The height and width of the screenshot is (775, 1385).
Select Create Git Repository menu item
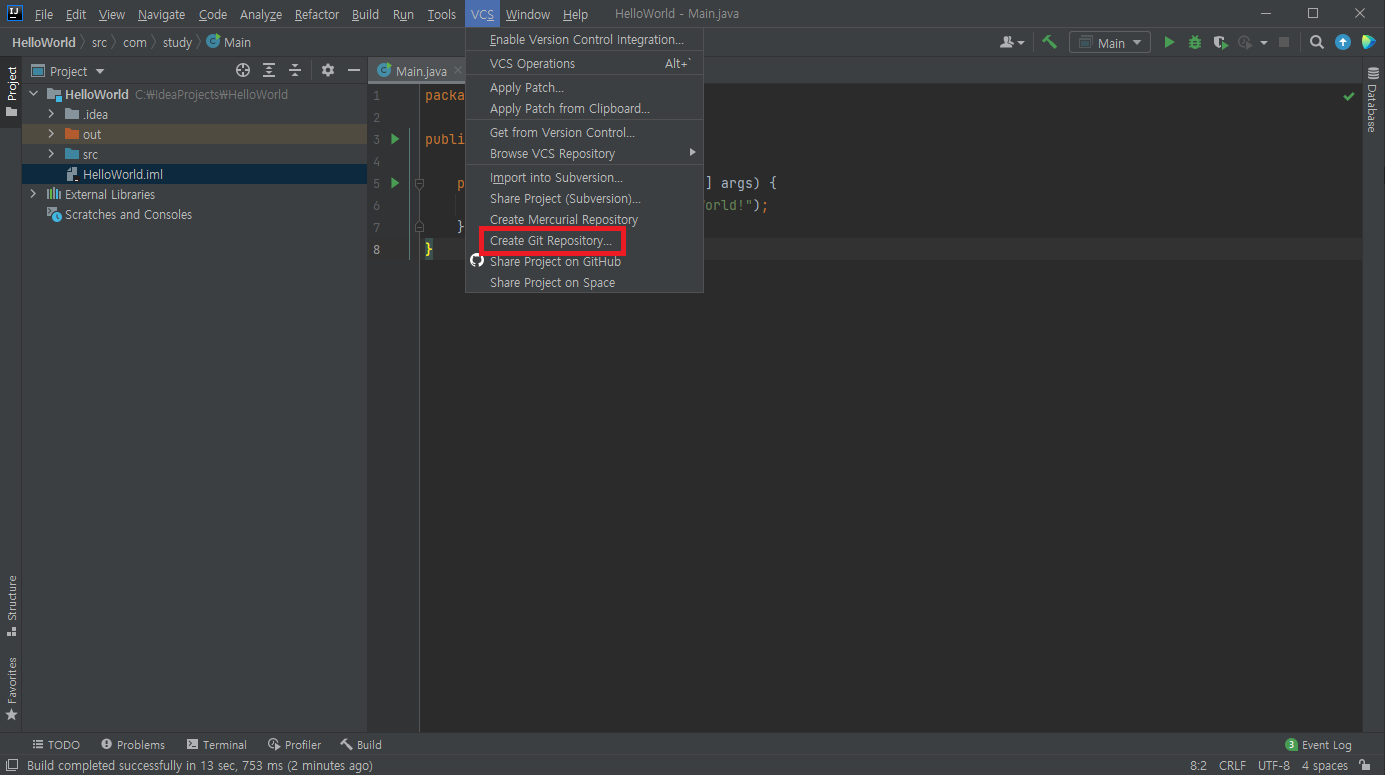tap(585, 241)
